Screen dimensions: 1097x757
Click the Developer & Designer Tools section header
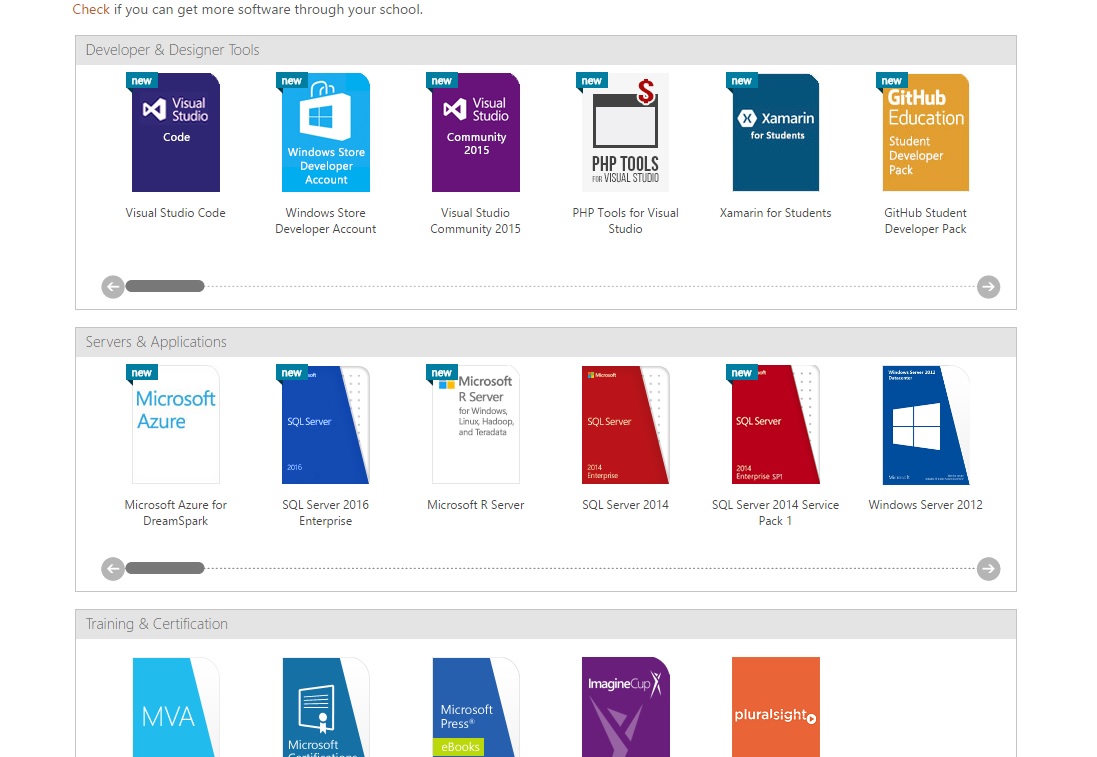[x=546, y=50]
